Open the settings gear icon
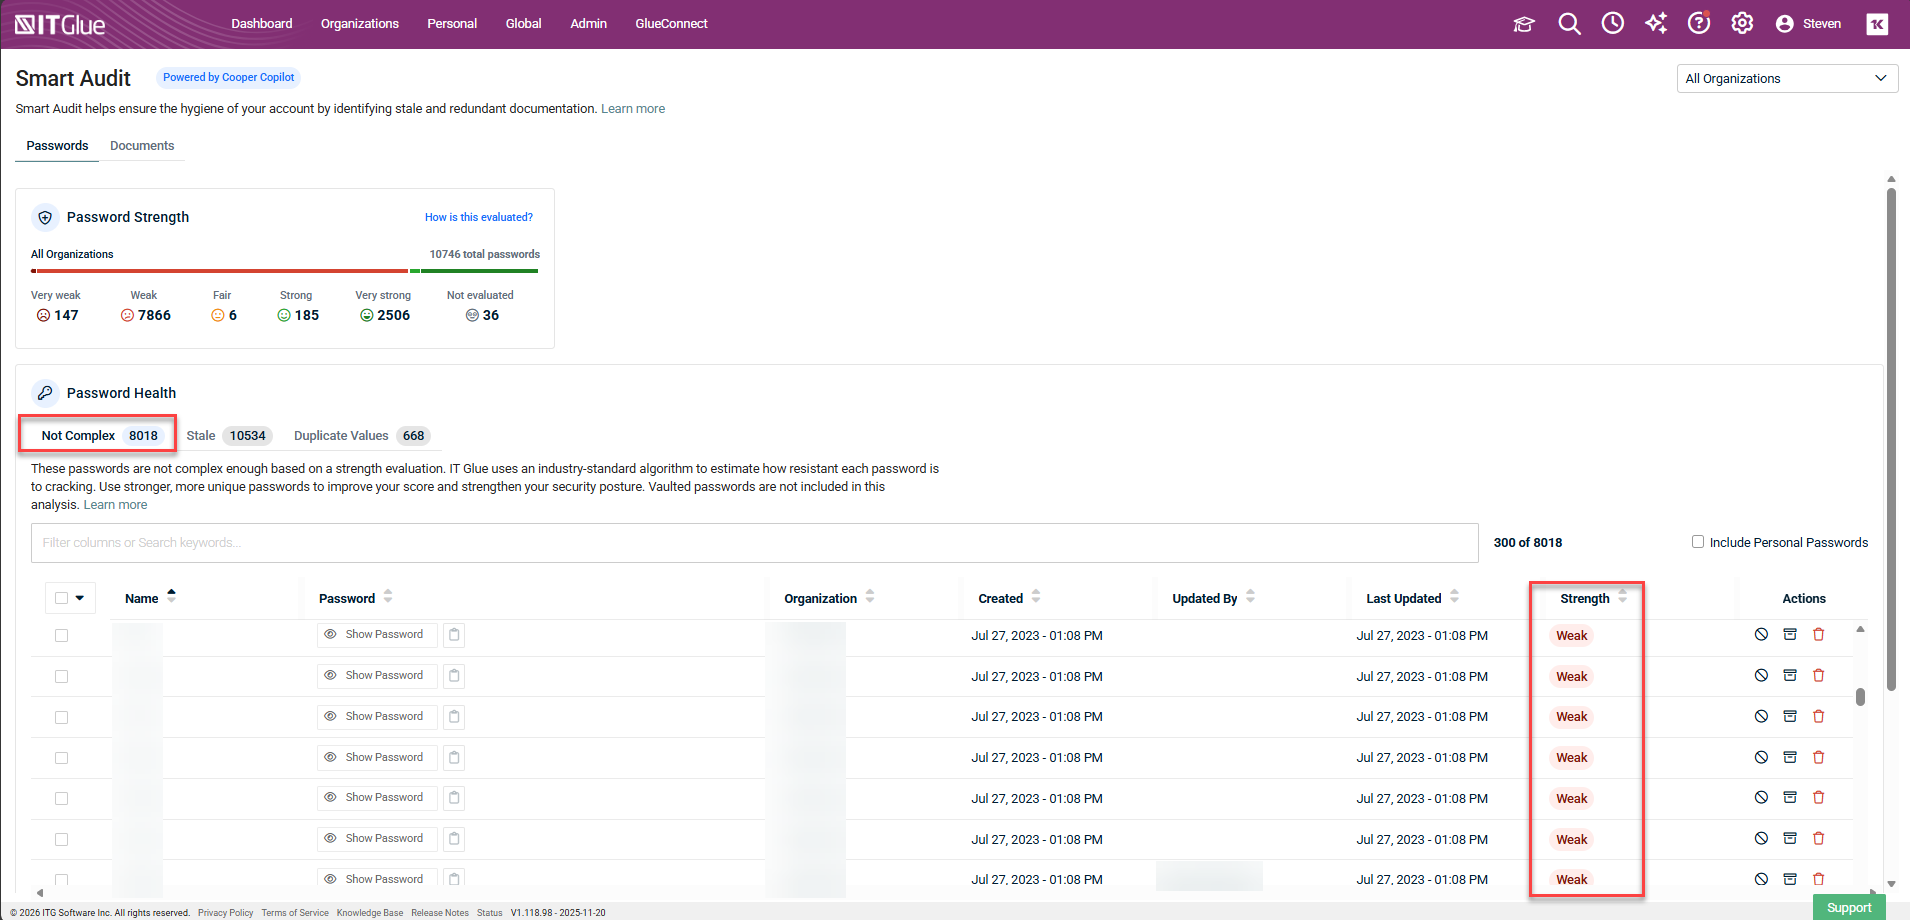The image size is (1910, 920). click(1742, 24)
